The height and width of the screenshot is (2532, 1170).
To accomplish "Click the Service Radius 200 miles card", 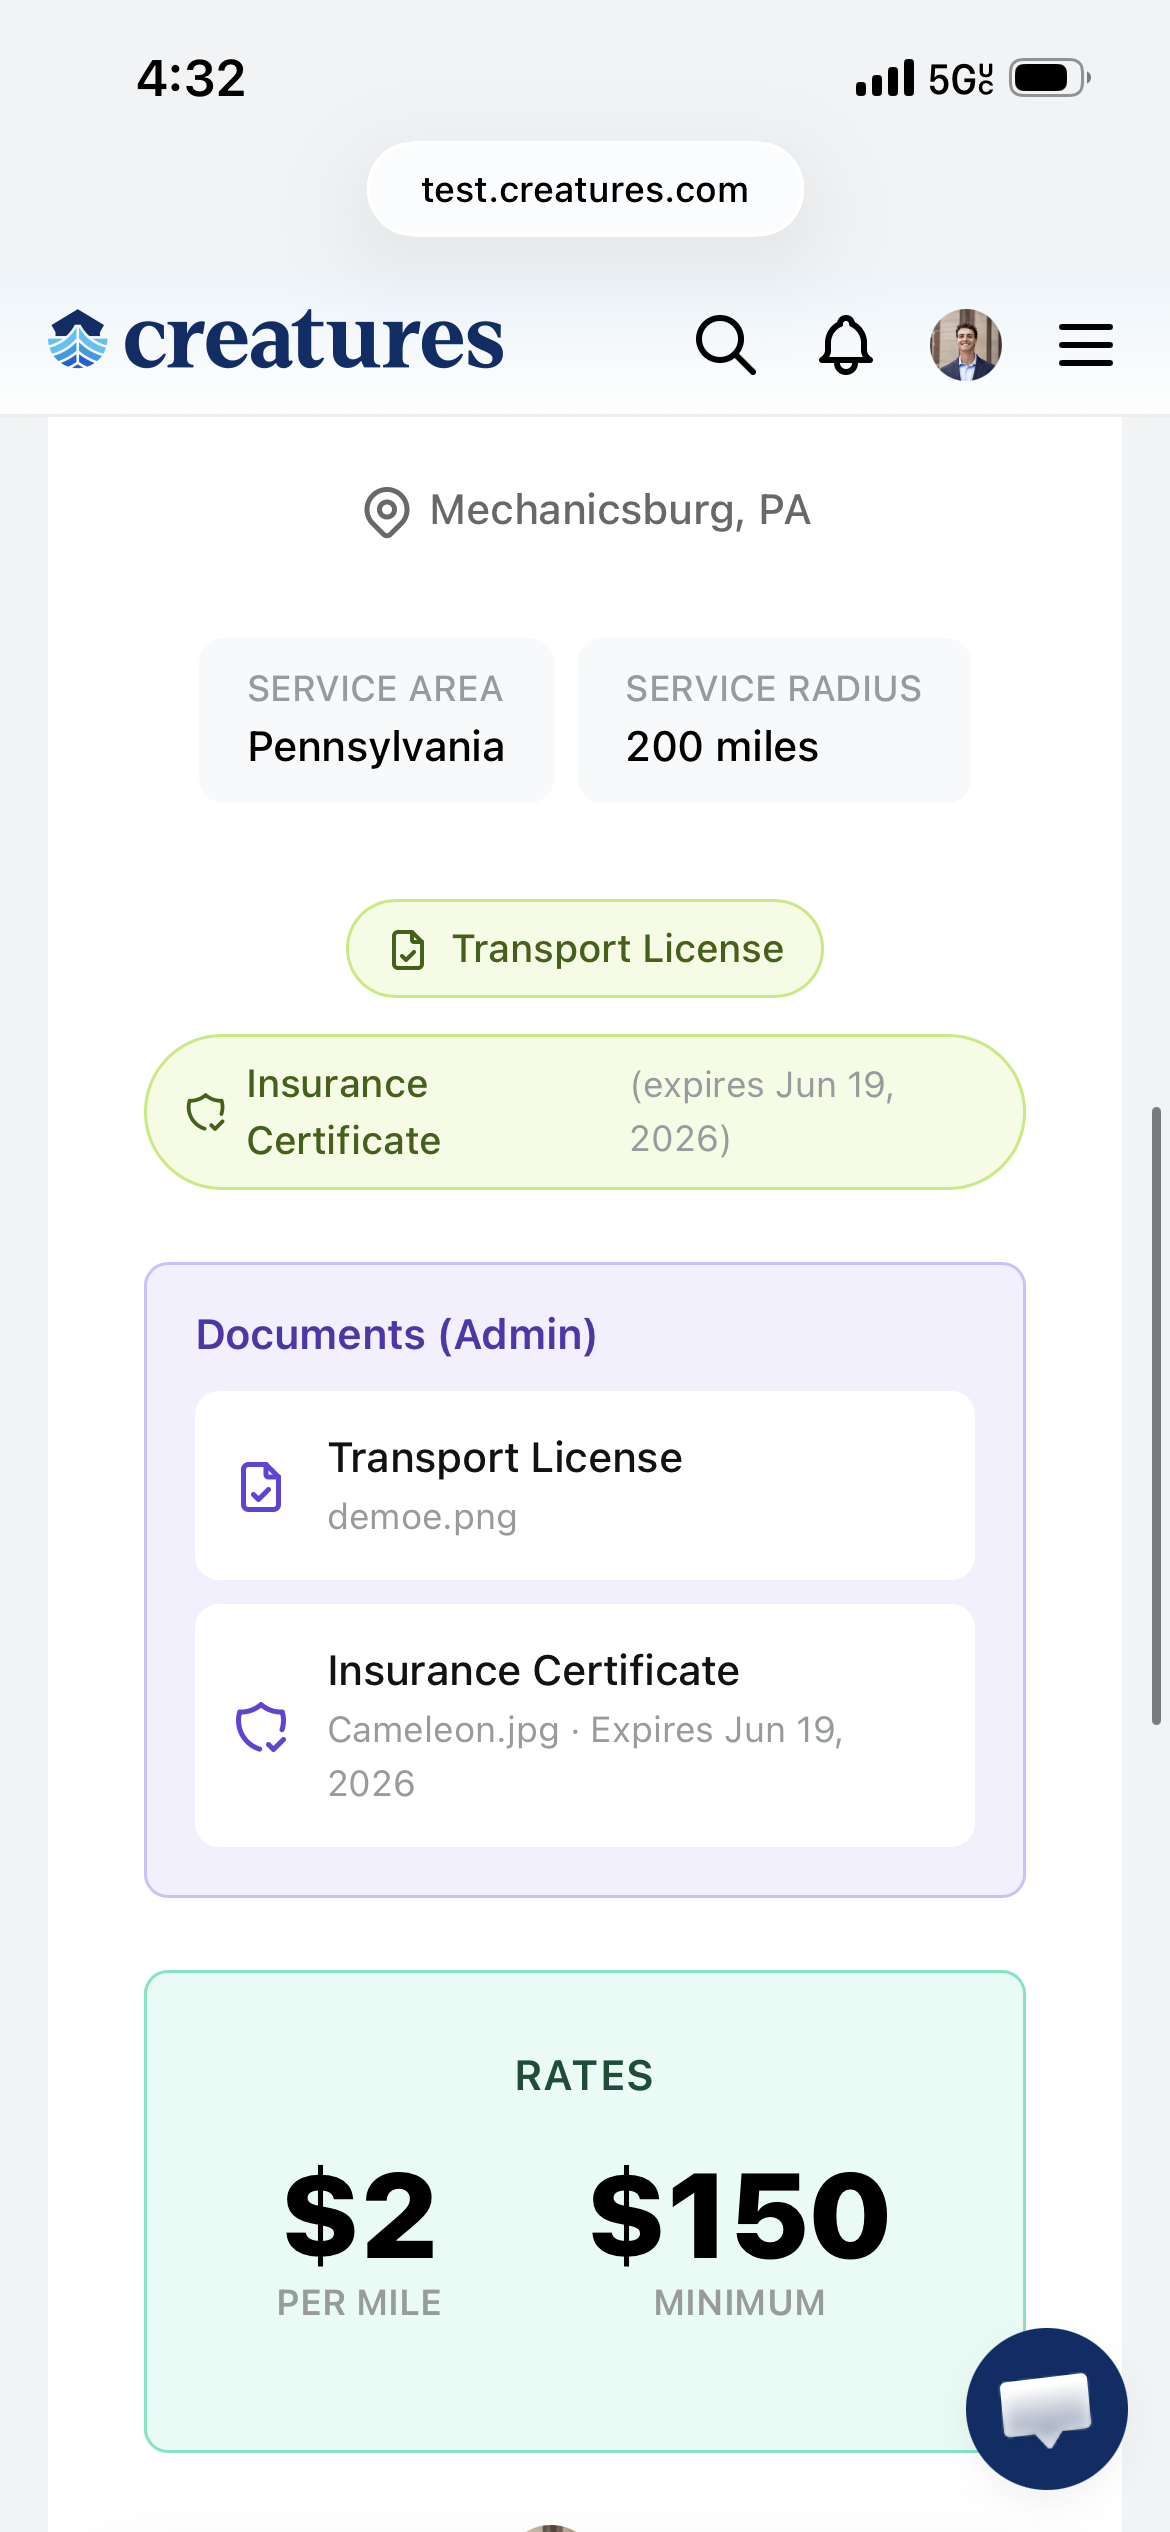I will click(774, 720).
